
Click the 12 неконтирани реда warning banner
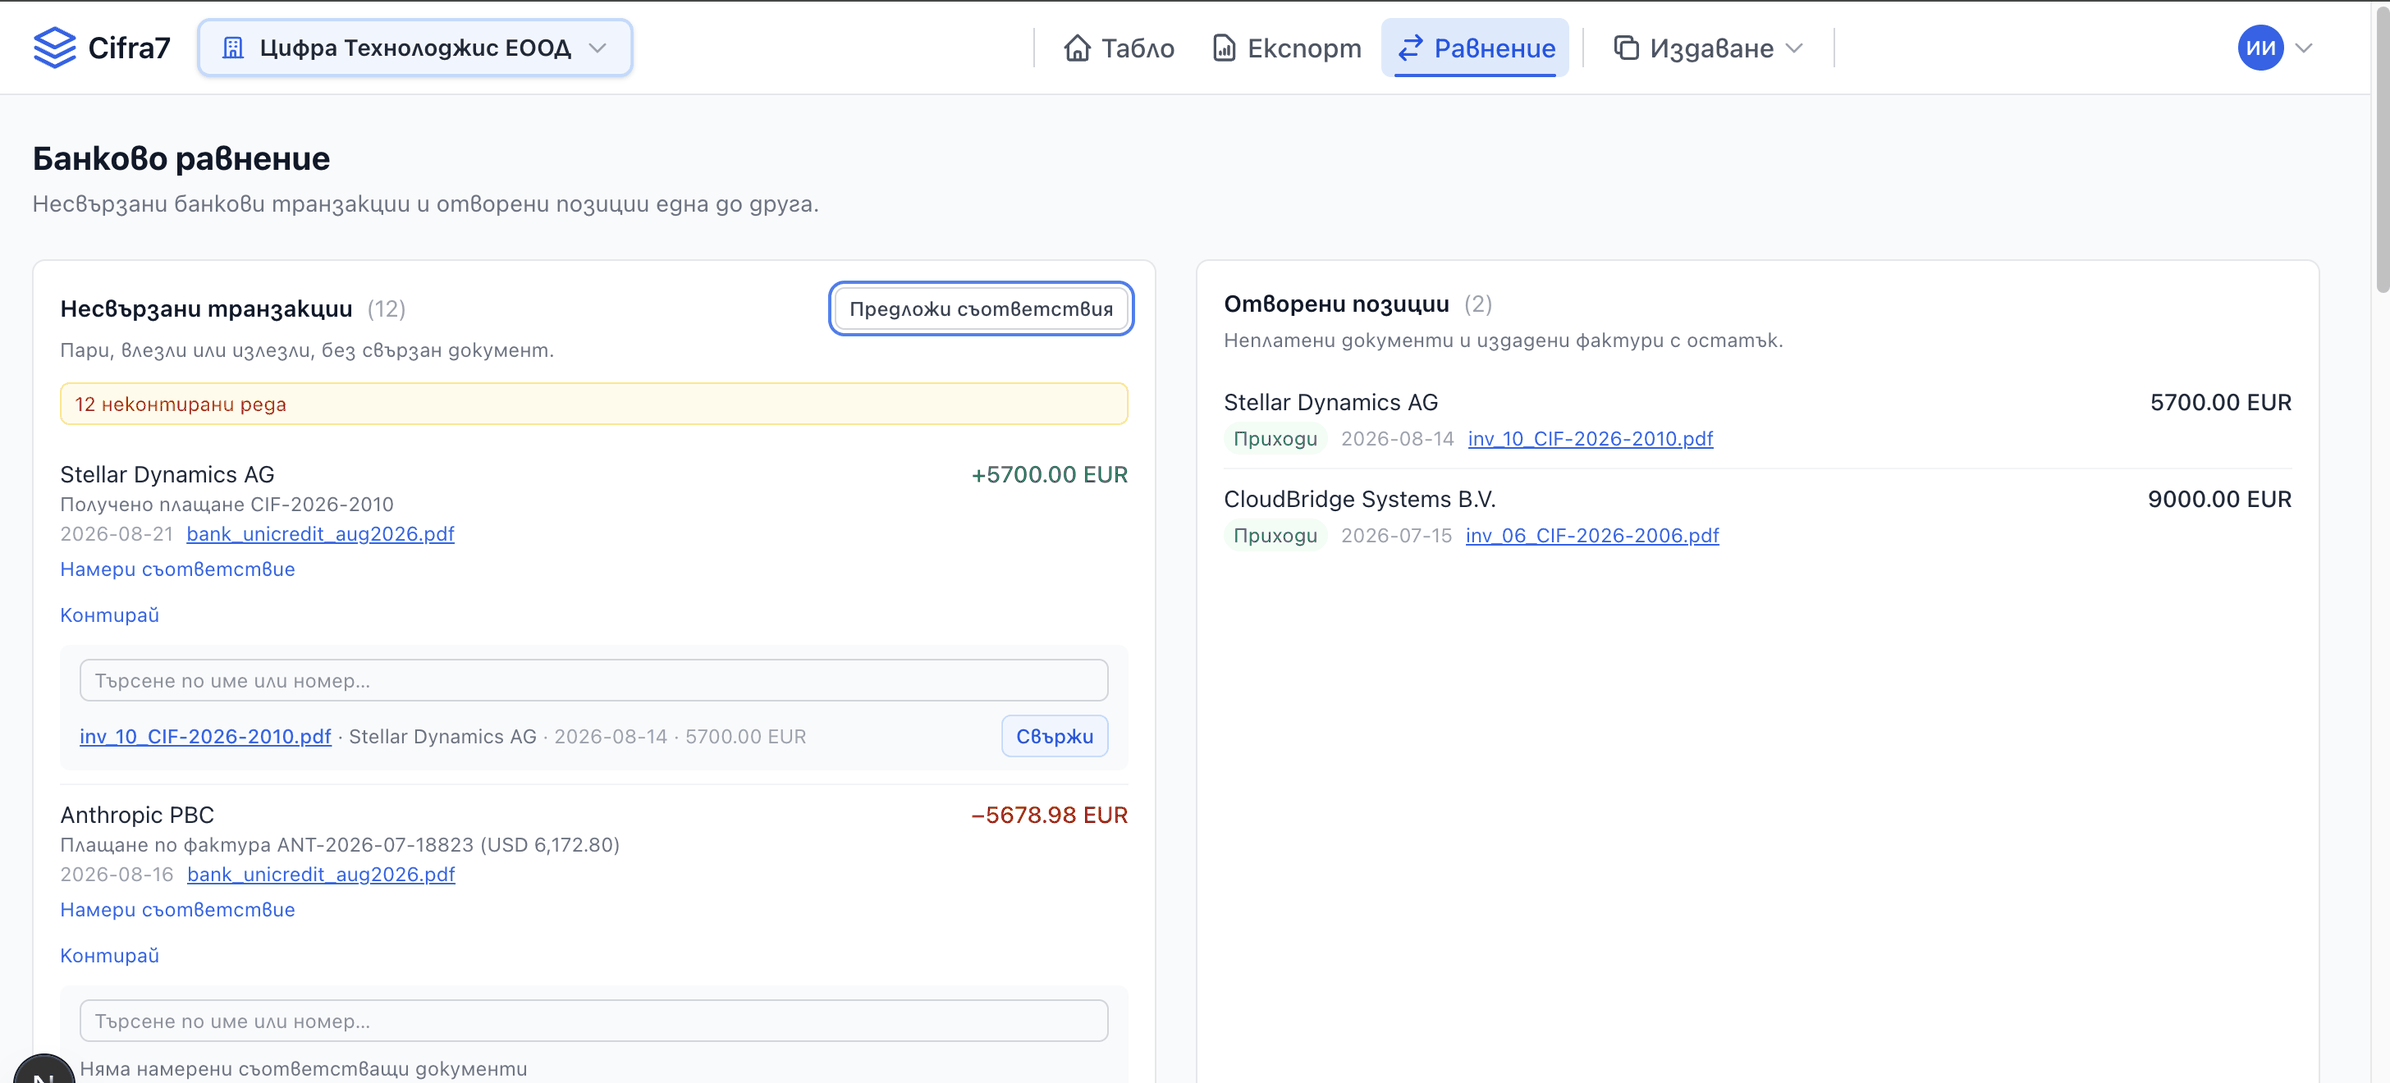(x=594, y=404)
